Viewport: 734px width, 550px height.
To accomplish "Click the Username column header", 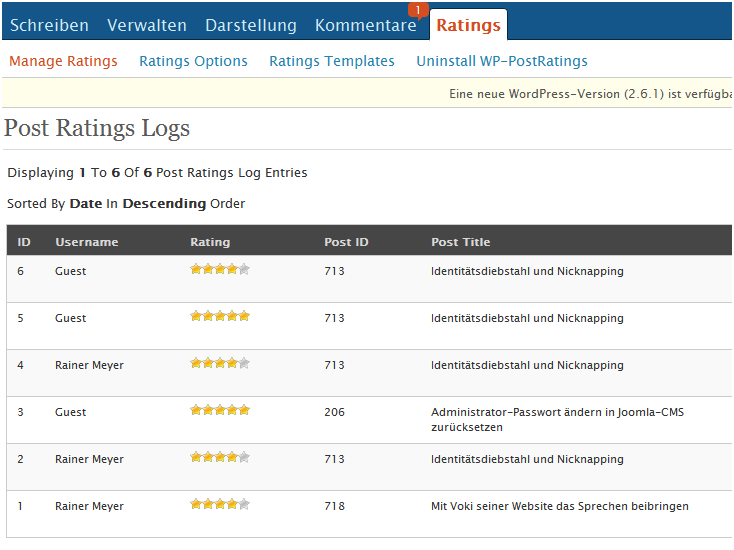I will pyautogui.click(x=87, y=242).
